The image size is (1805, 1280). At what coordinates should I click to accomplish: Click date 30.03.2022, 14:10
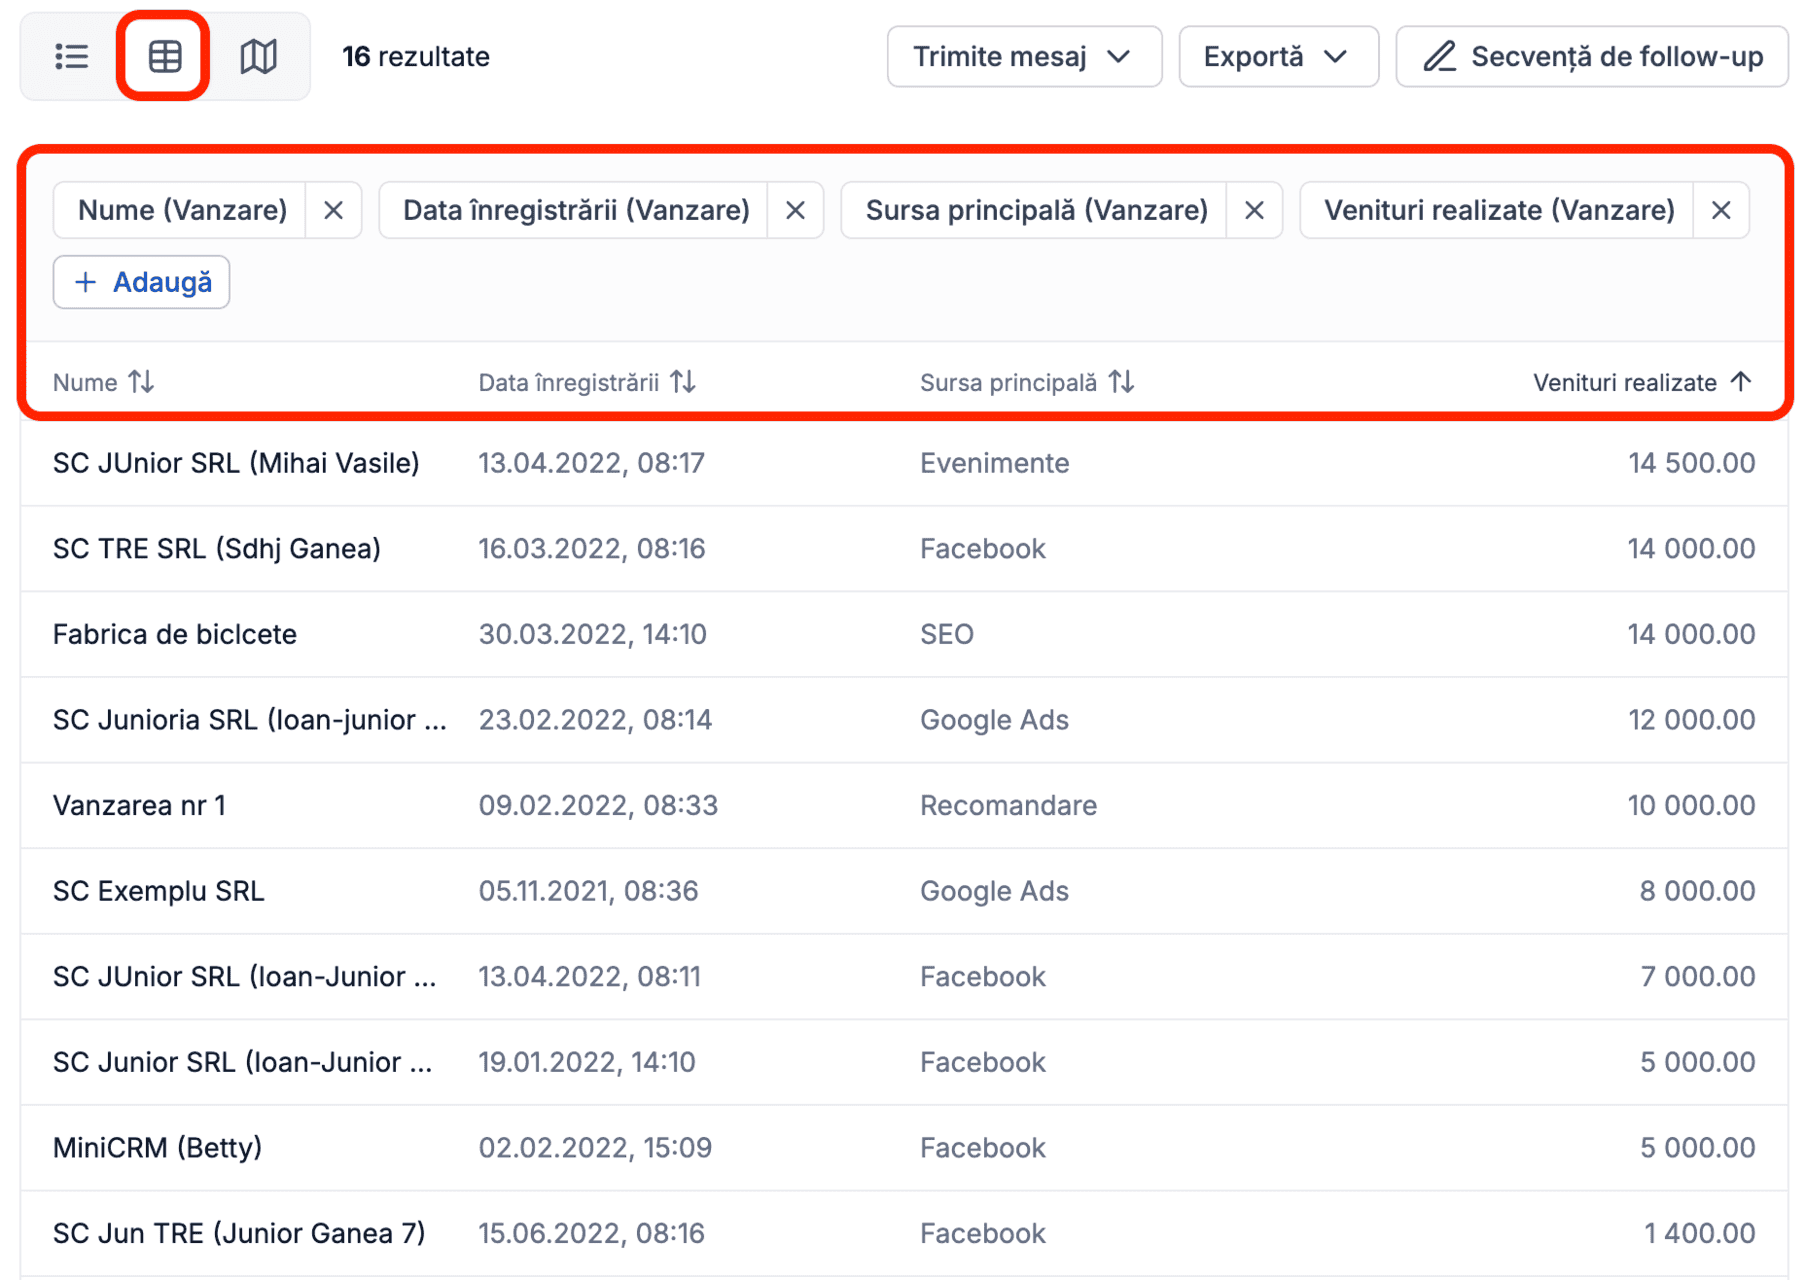(593, 634)
